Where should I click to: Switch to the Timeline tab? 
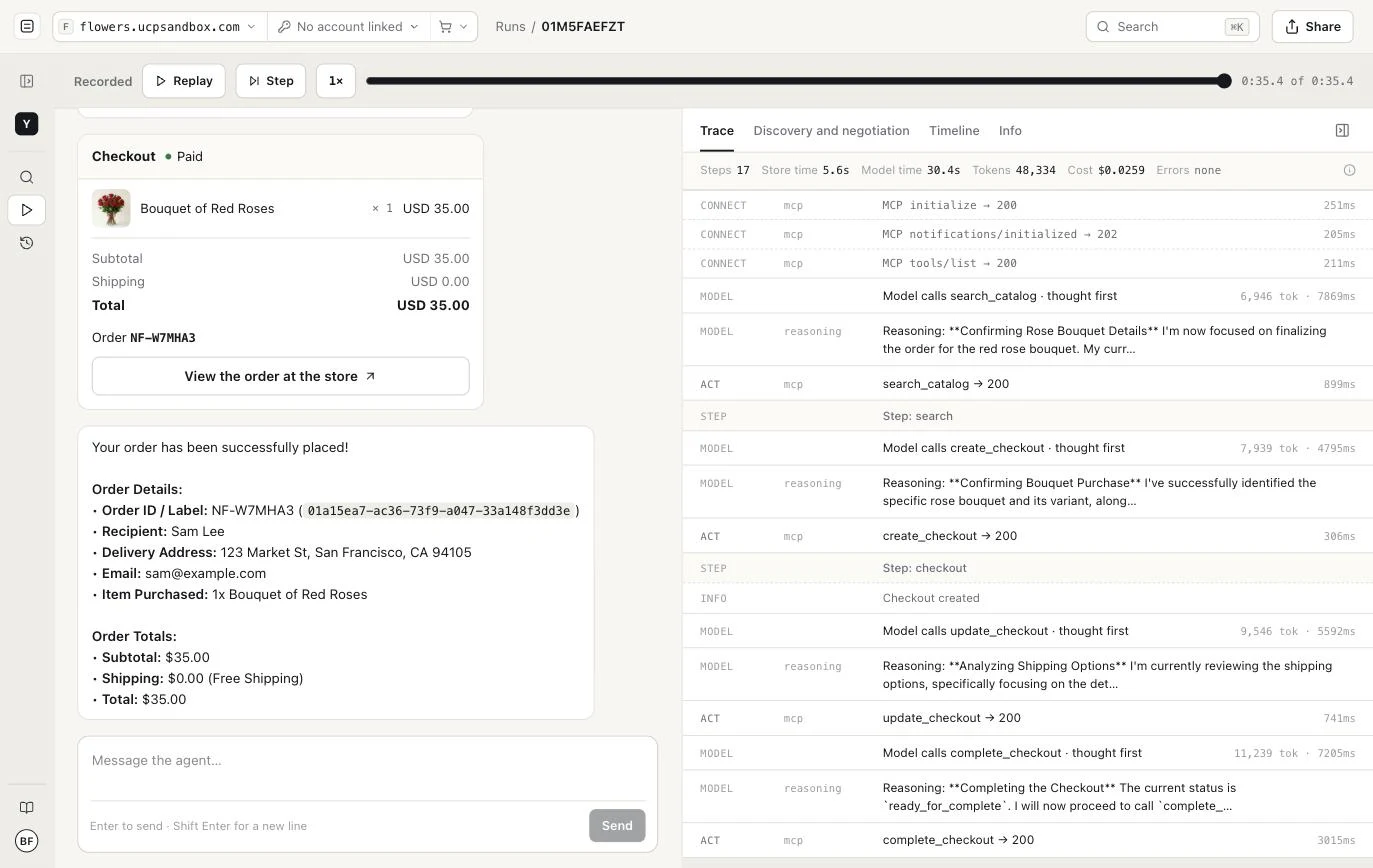[x=954, y=131]
